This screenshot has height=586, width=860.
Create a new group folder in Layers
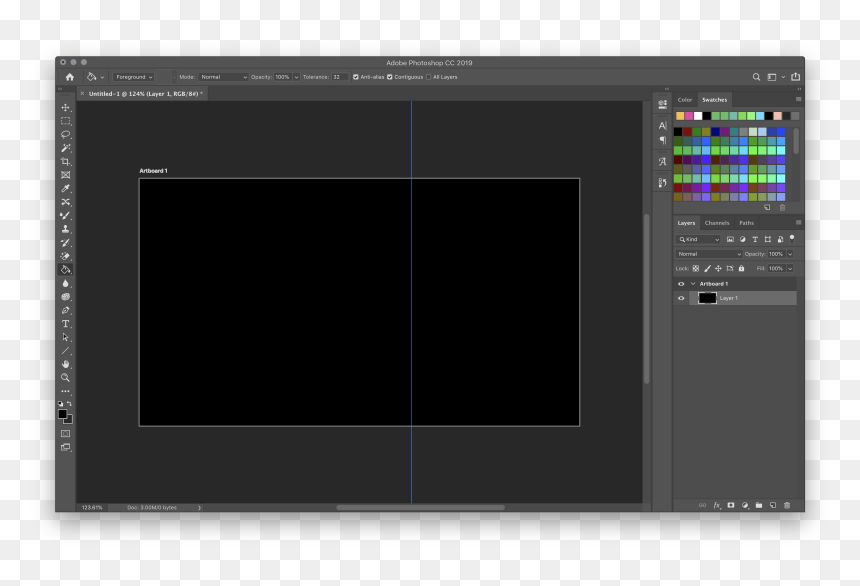[759, 505]
